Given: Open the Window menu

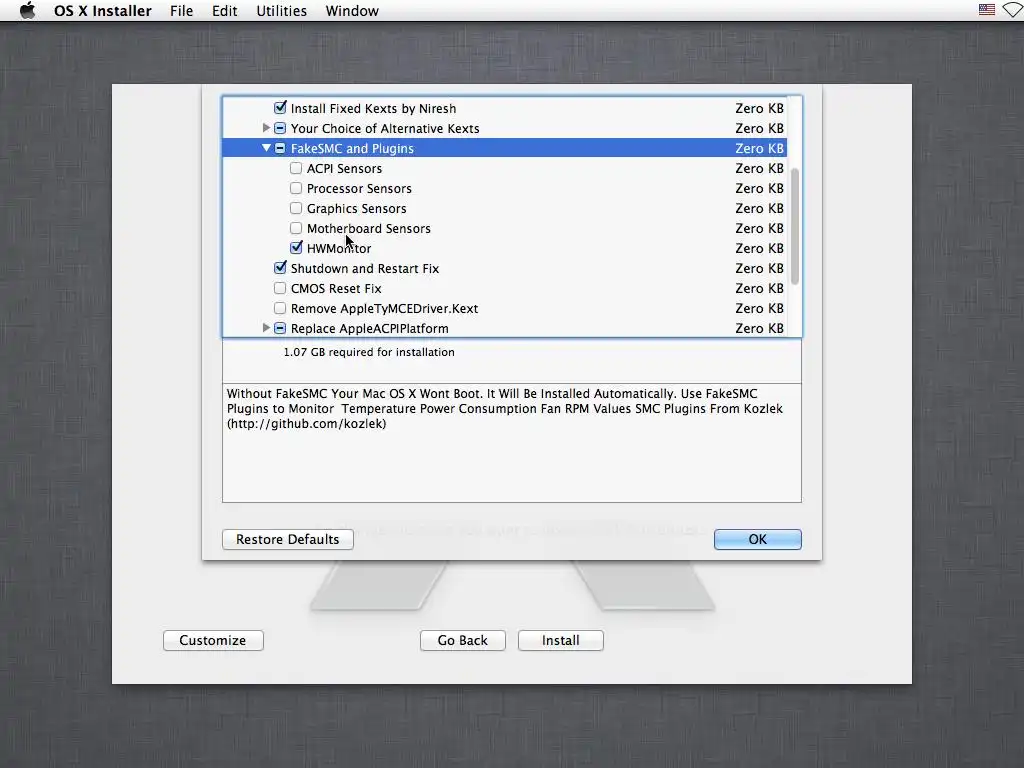Looking at the screenshot, I should pos(352,11).
